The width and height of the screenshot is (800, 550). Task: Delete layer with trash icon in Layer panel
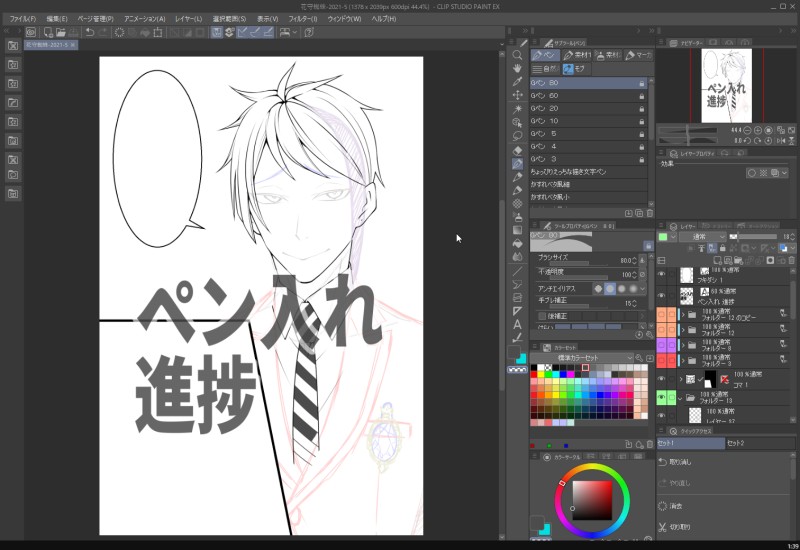point(792,260)
